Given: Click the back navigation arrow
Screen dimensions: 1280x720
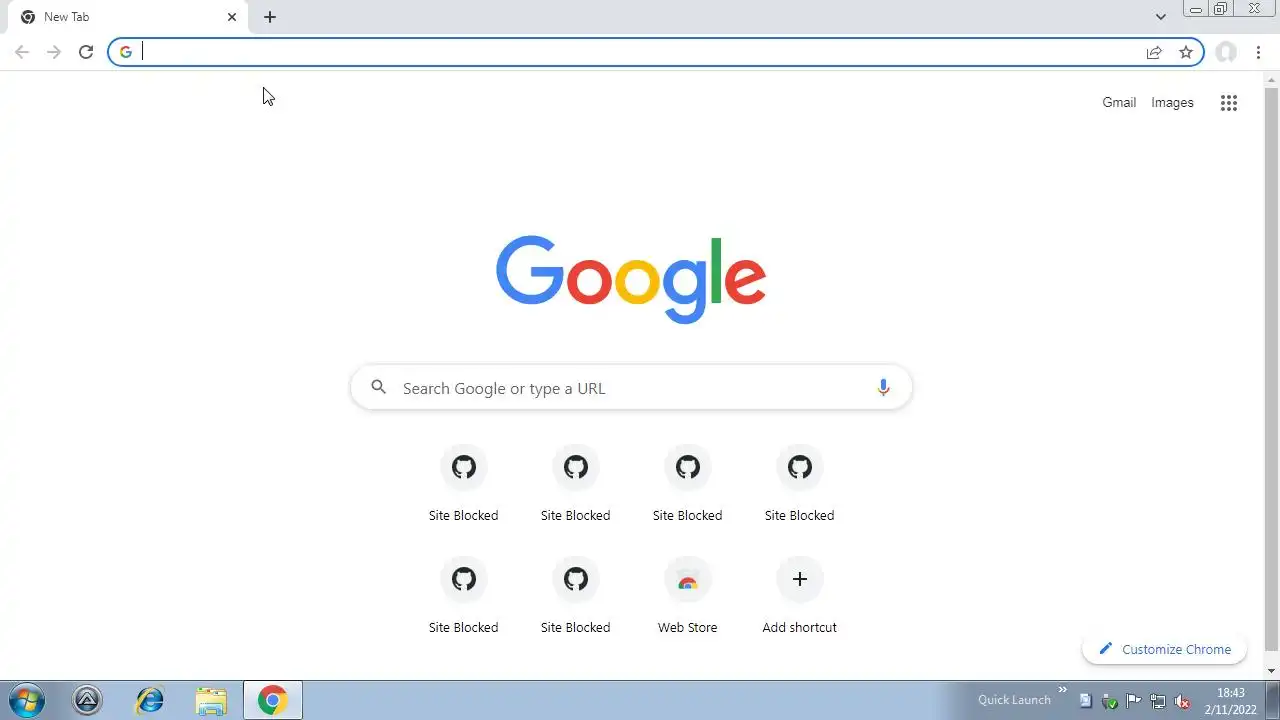Looking at the screenshot, I should point(22,52).
